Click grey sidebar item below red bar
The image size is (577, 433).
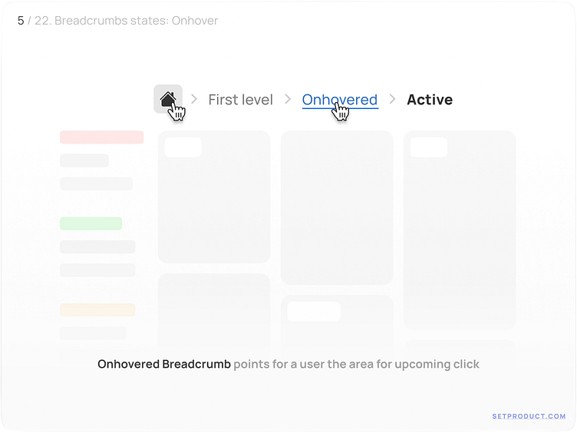coord(84,160)
